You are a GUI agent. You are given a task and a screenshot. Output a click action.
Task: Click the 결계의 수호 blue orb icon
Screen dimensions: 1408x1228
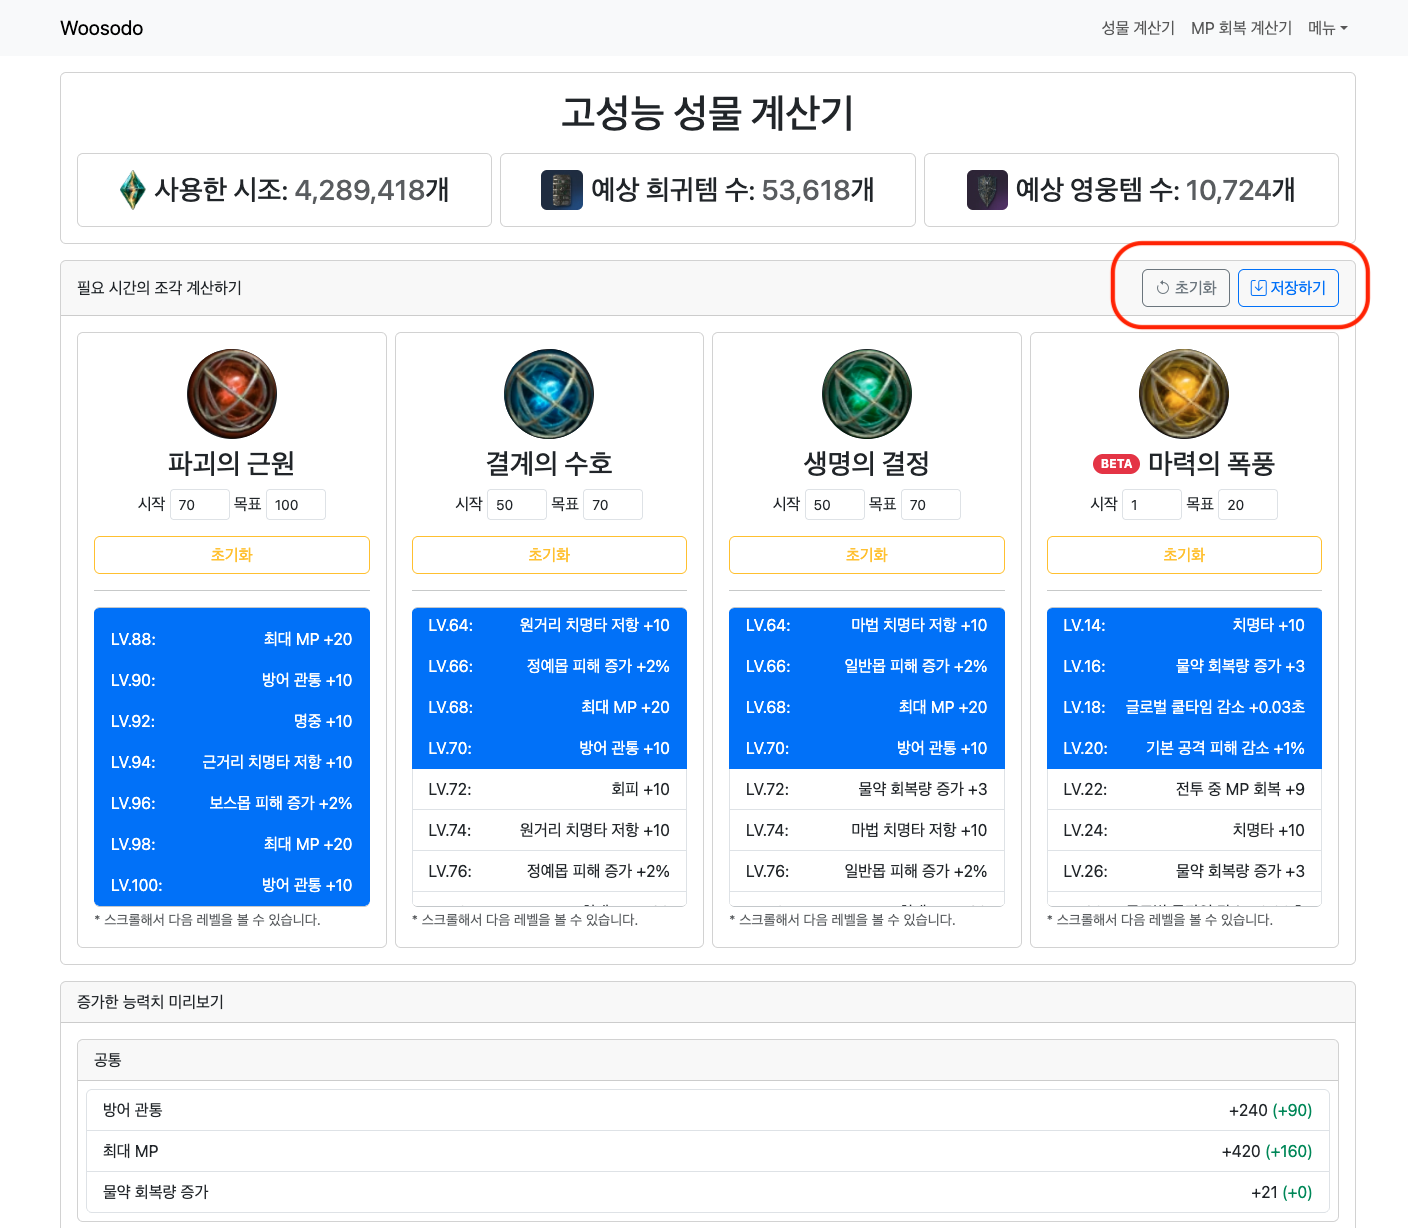pyautogui.click(x=549, y=394)
